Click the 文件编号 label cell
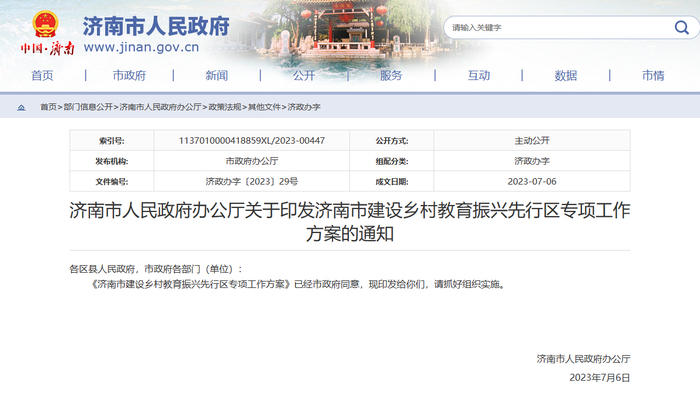 [112, 181]
